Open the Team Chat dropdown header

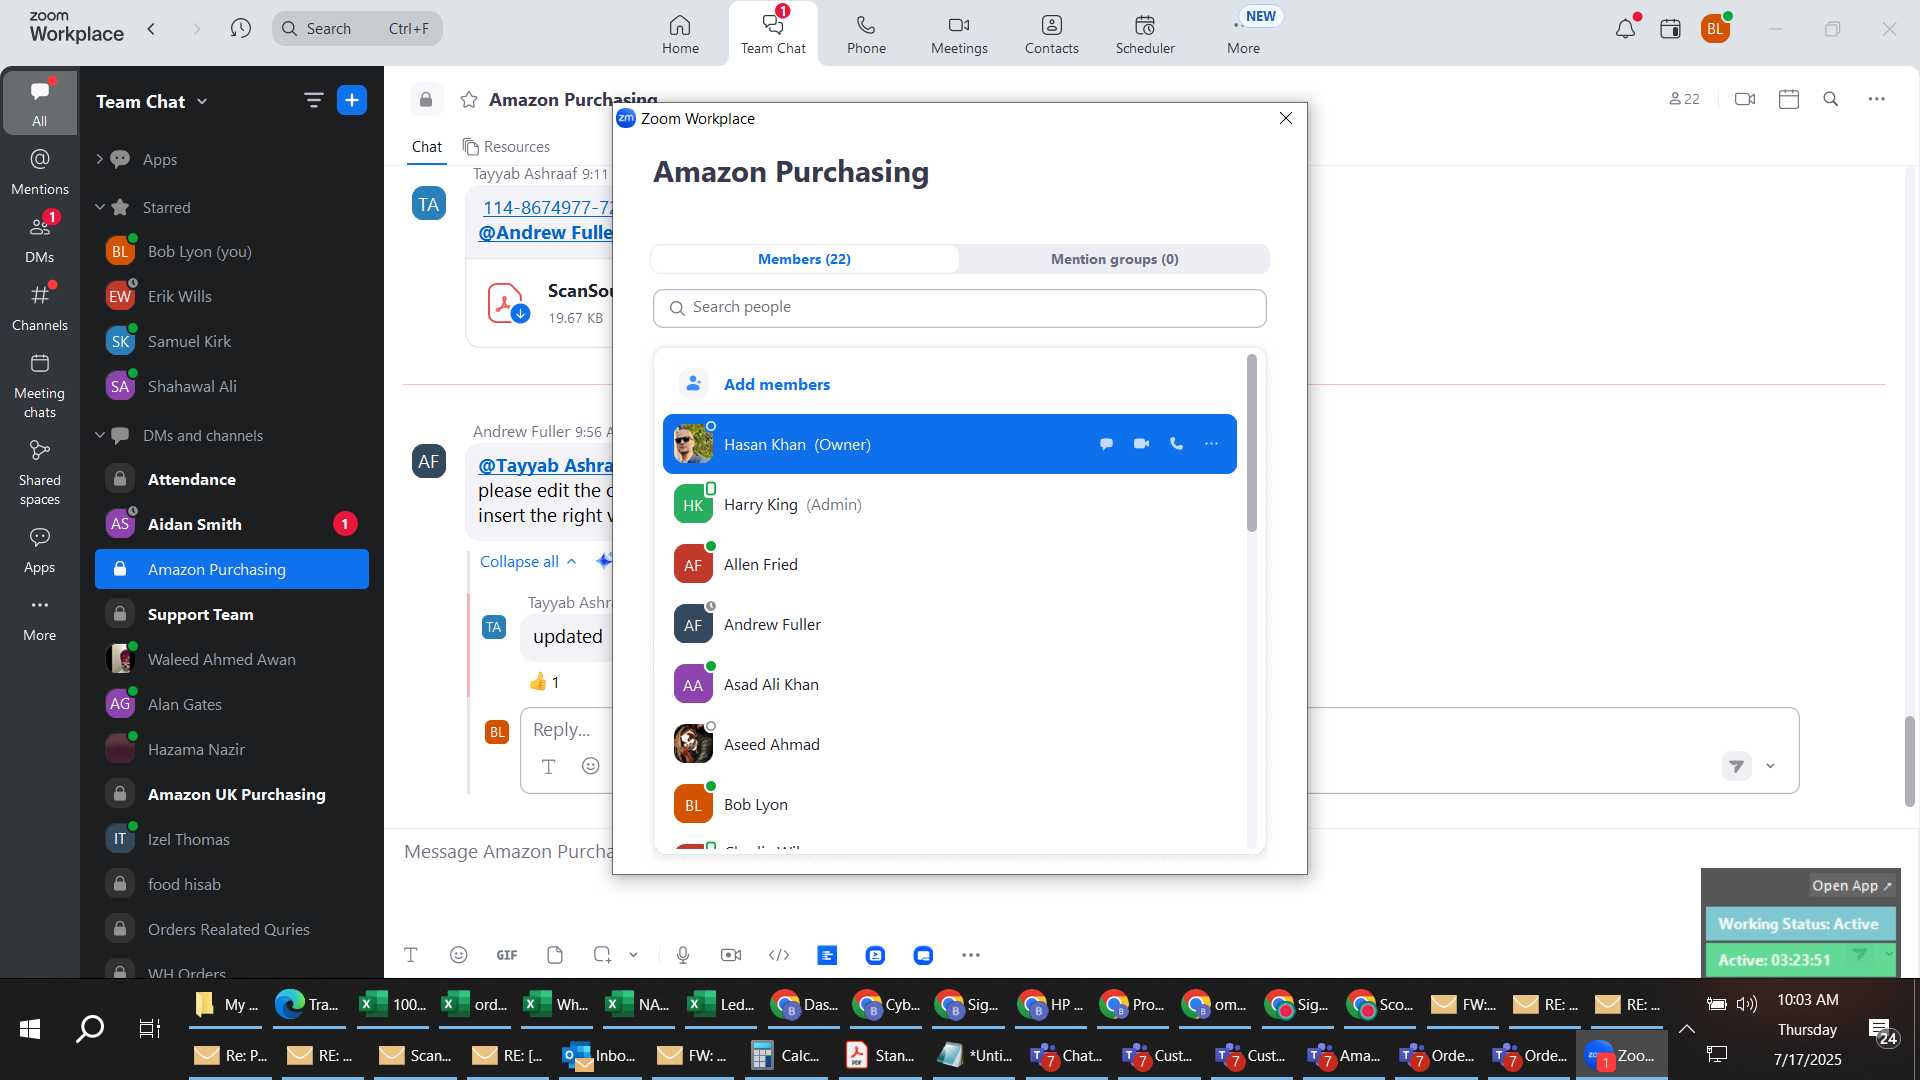[x=152, y=101]
